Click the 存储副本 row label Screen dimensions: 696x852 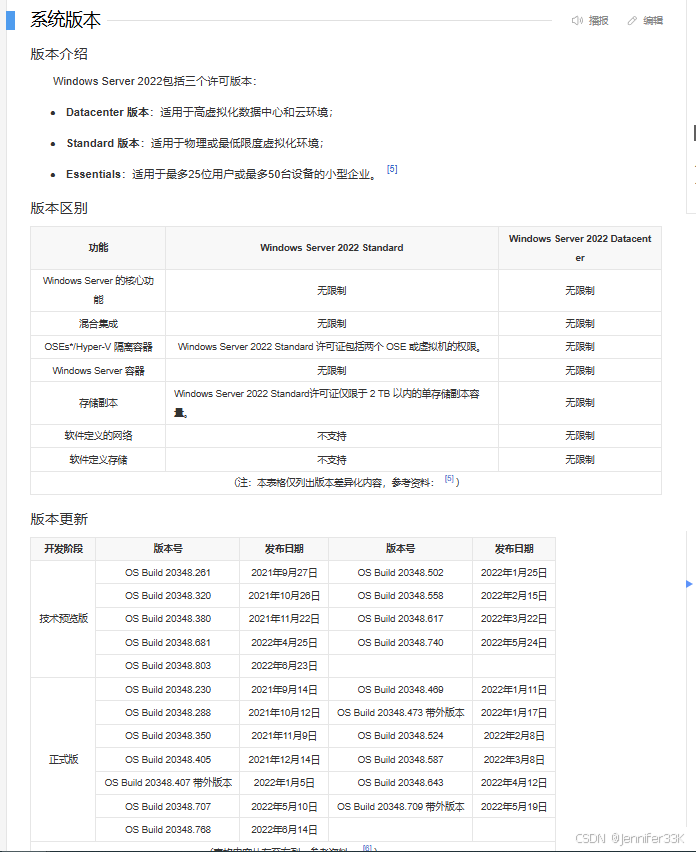click(x=98, y=403)
